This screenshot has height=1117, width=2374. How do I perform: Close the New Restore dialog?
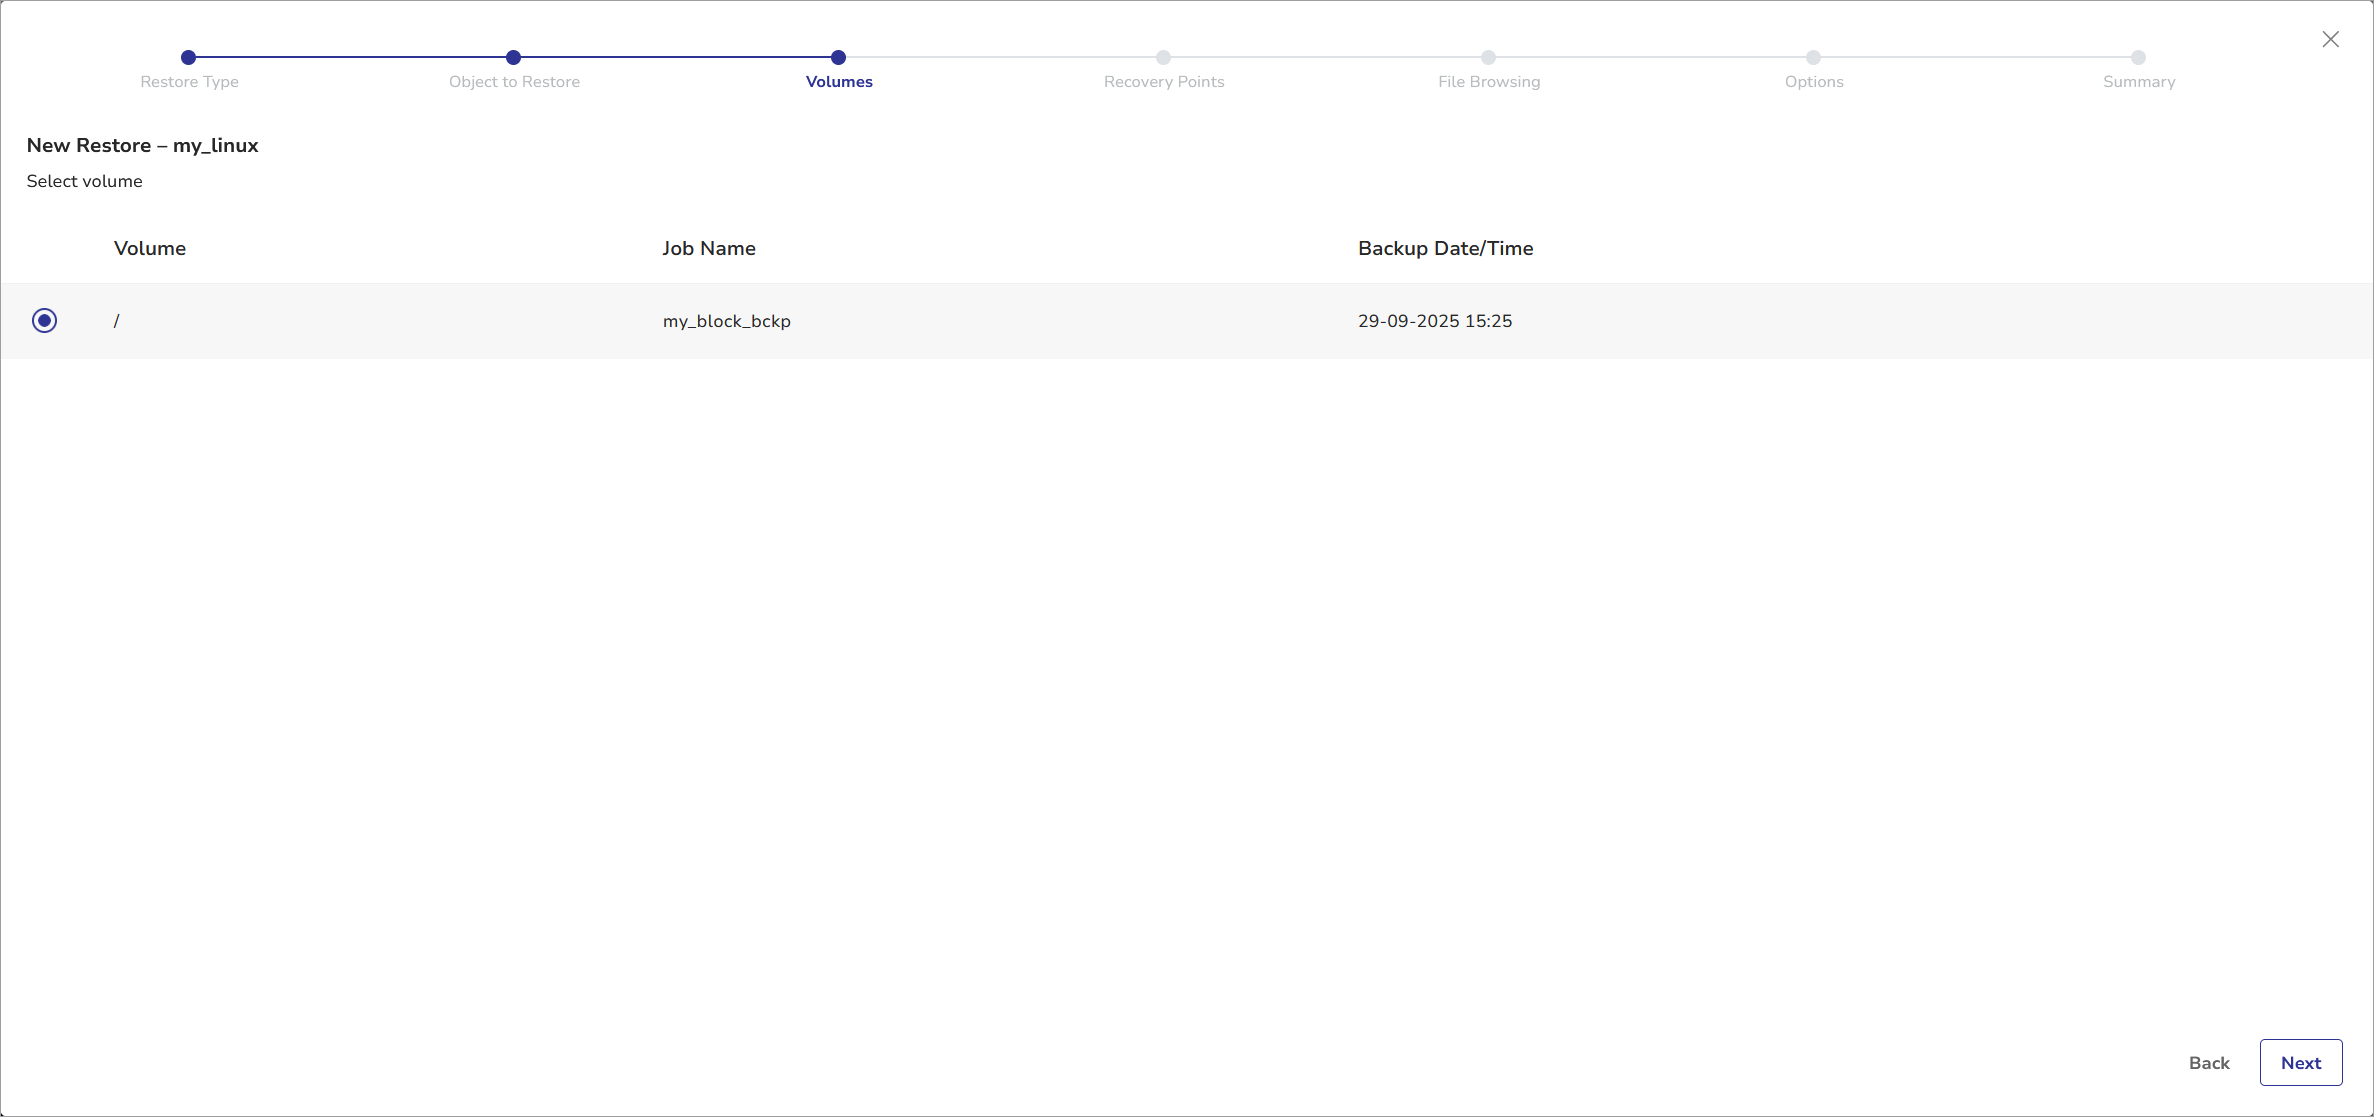[x=2330, y=39]
